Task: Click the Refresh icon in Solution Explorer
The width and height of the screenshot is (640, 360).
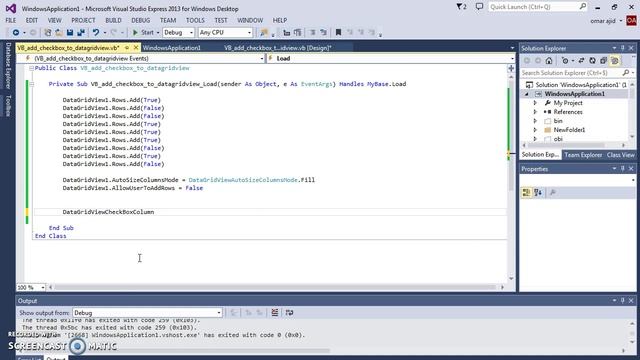Action: 592,61
